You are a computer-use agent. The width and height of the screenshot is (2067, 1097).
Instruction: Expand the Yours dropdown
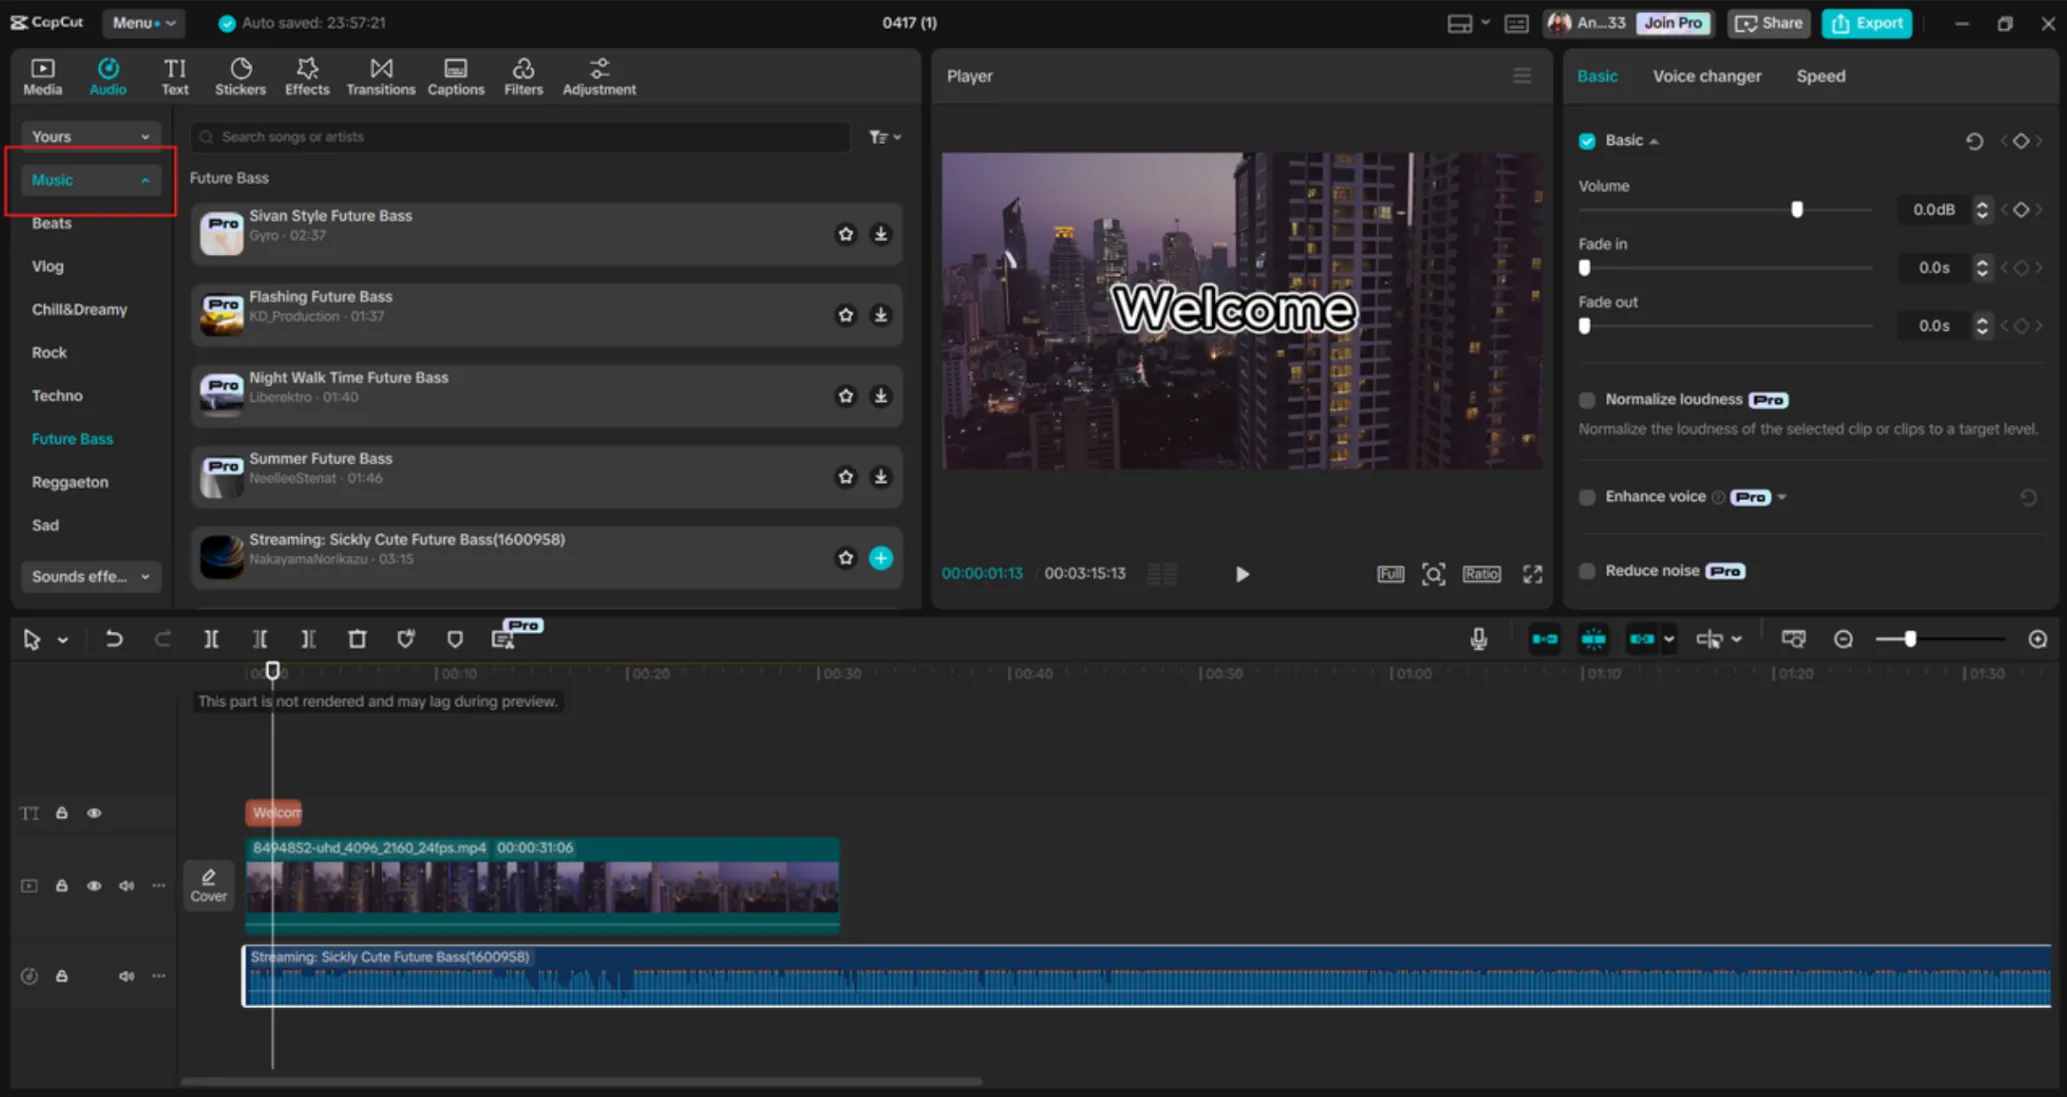click(x=90, y=136)
